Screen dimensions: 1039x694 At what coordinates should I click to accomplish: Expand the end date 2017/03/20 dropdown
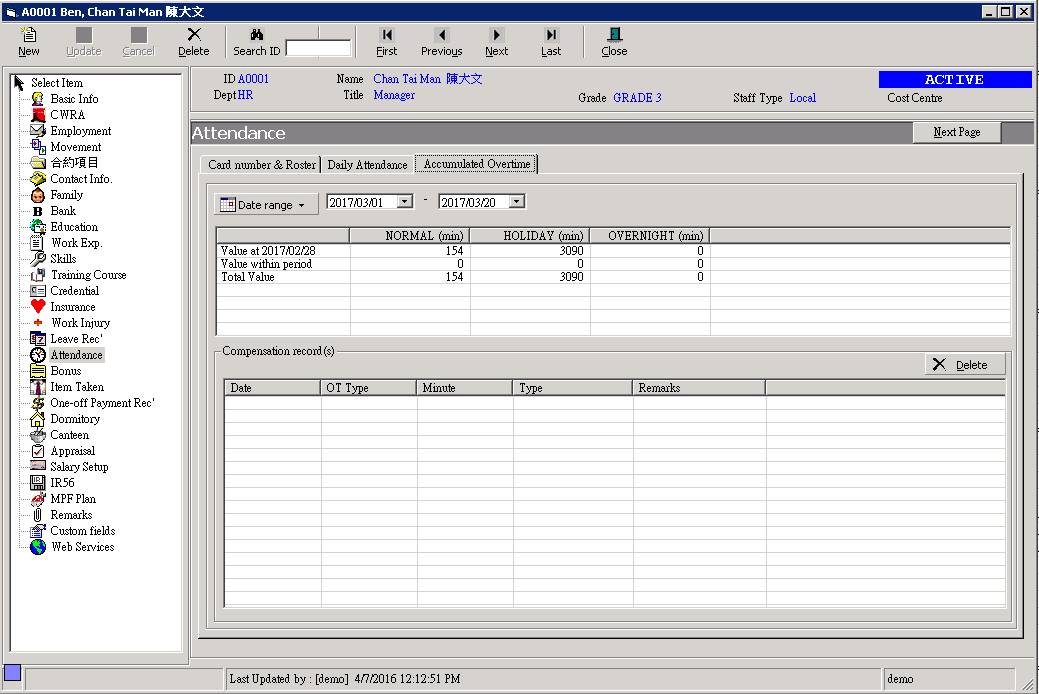516,202
